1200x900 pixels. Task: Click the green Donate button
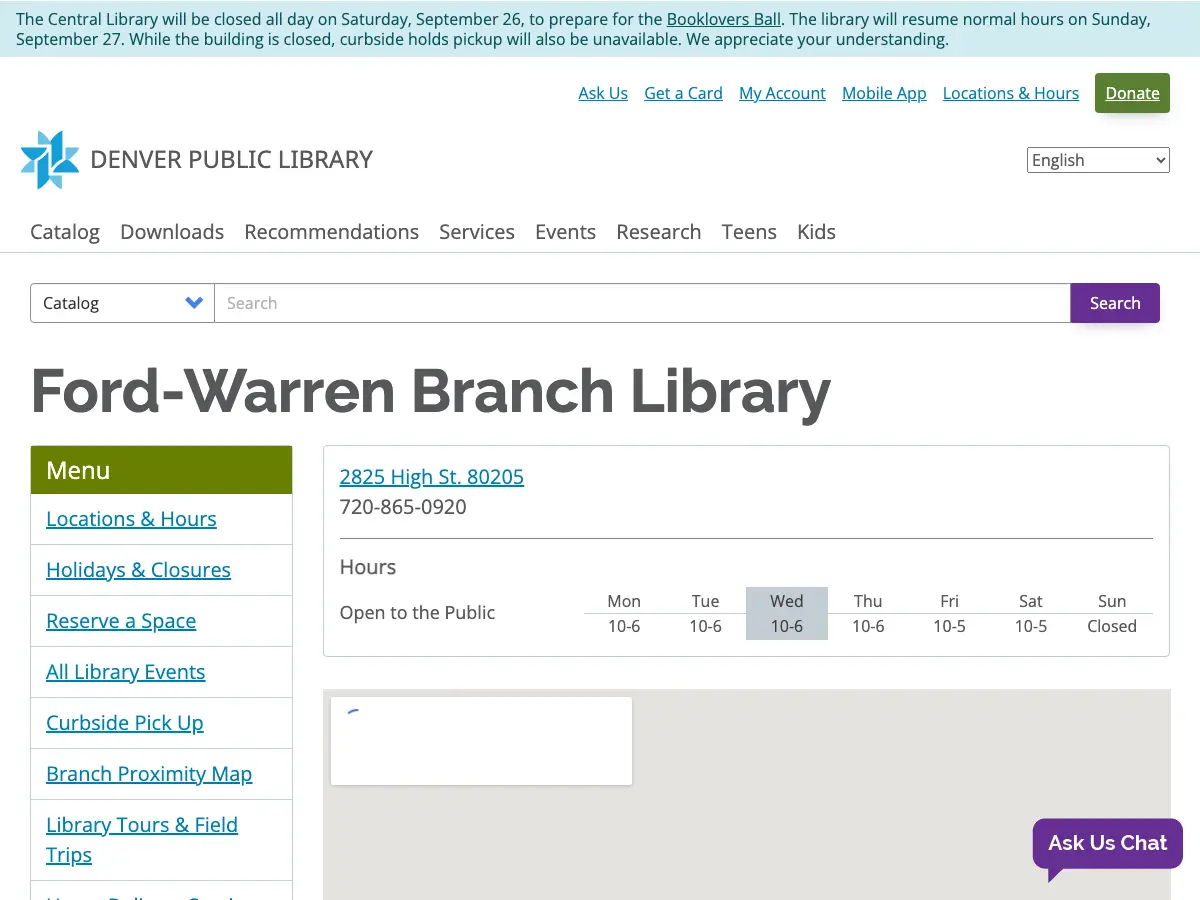point(1132,93)
